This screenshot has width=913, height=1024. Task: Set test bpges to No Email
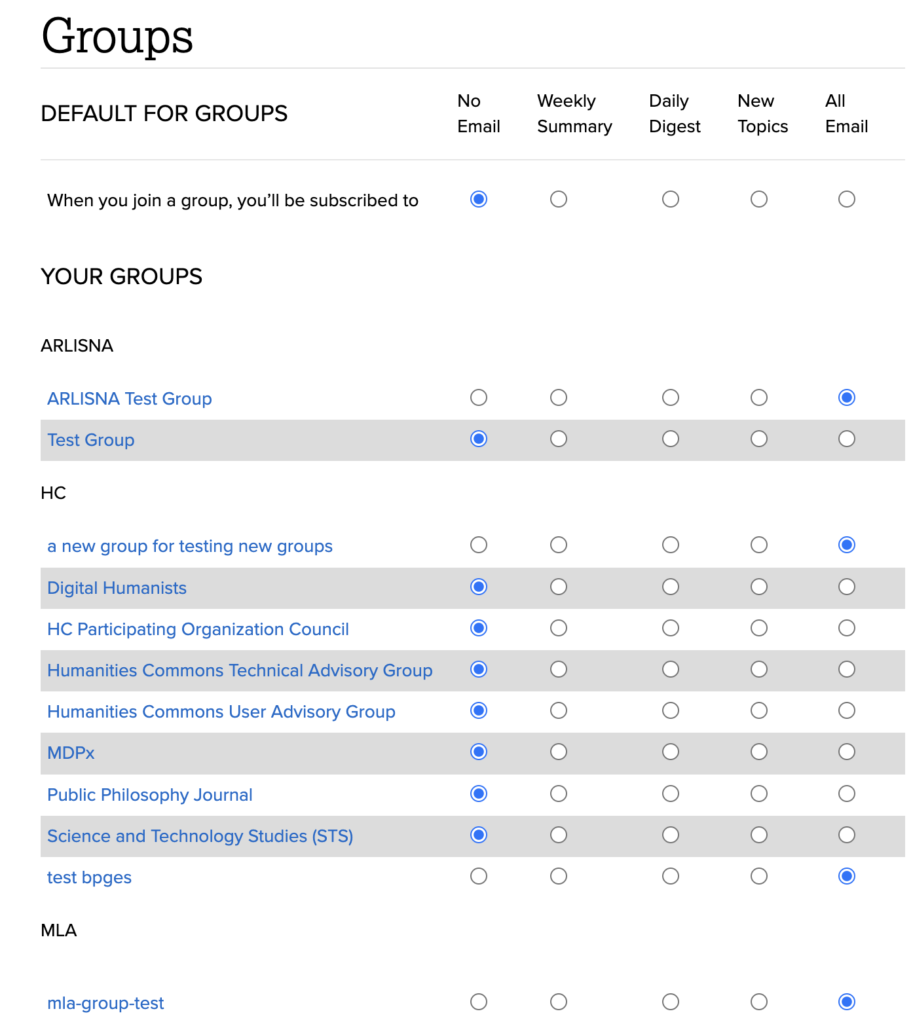[478, 876]
